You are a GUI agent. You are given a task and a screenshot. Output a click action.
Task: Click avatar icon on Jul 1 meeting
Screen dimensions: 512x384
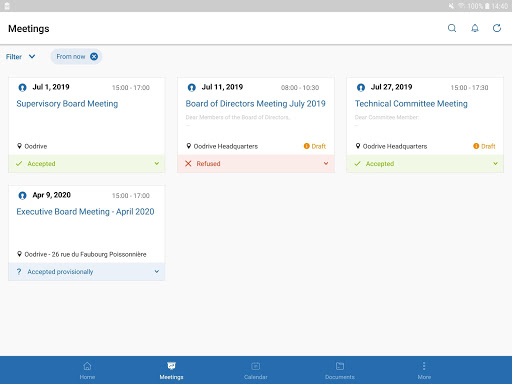click(x=22, y=88)
